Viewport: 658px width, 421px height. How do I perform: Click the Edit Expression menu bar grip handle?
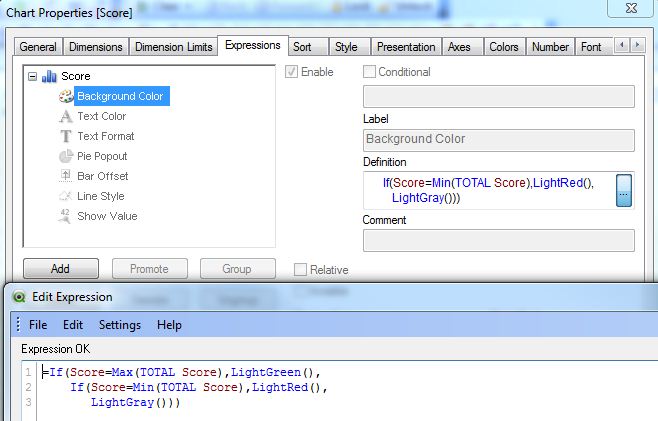[18, 324]
